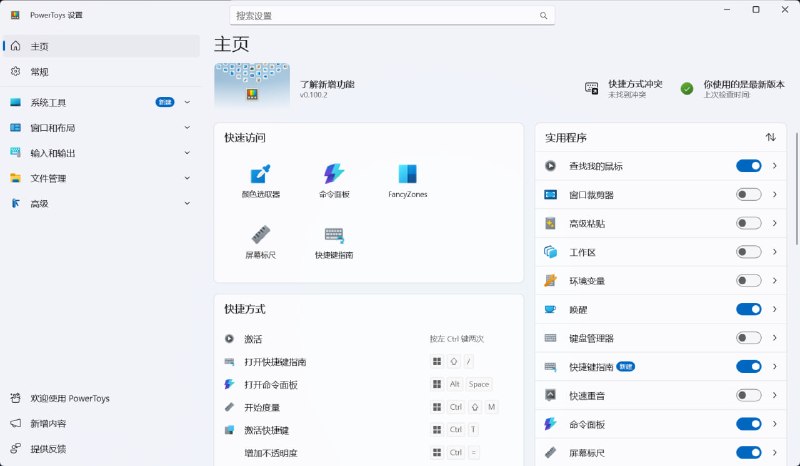The image size is (800, 466).
Task: Turn on the 环境变量 toggle
Action: pyautogui.click(x=748, y=280)
